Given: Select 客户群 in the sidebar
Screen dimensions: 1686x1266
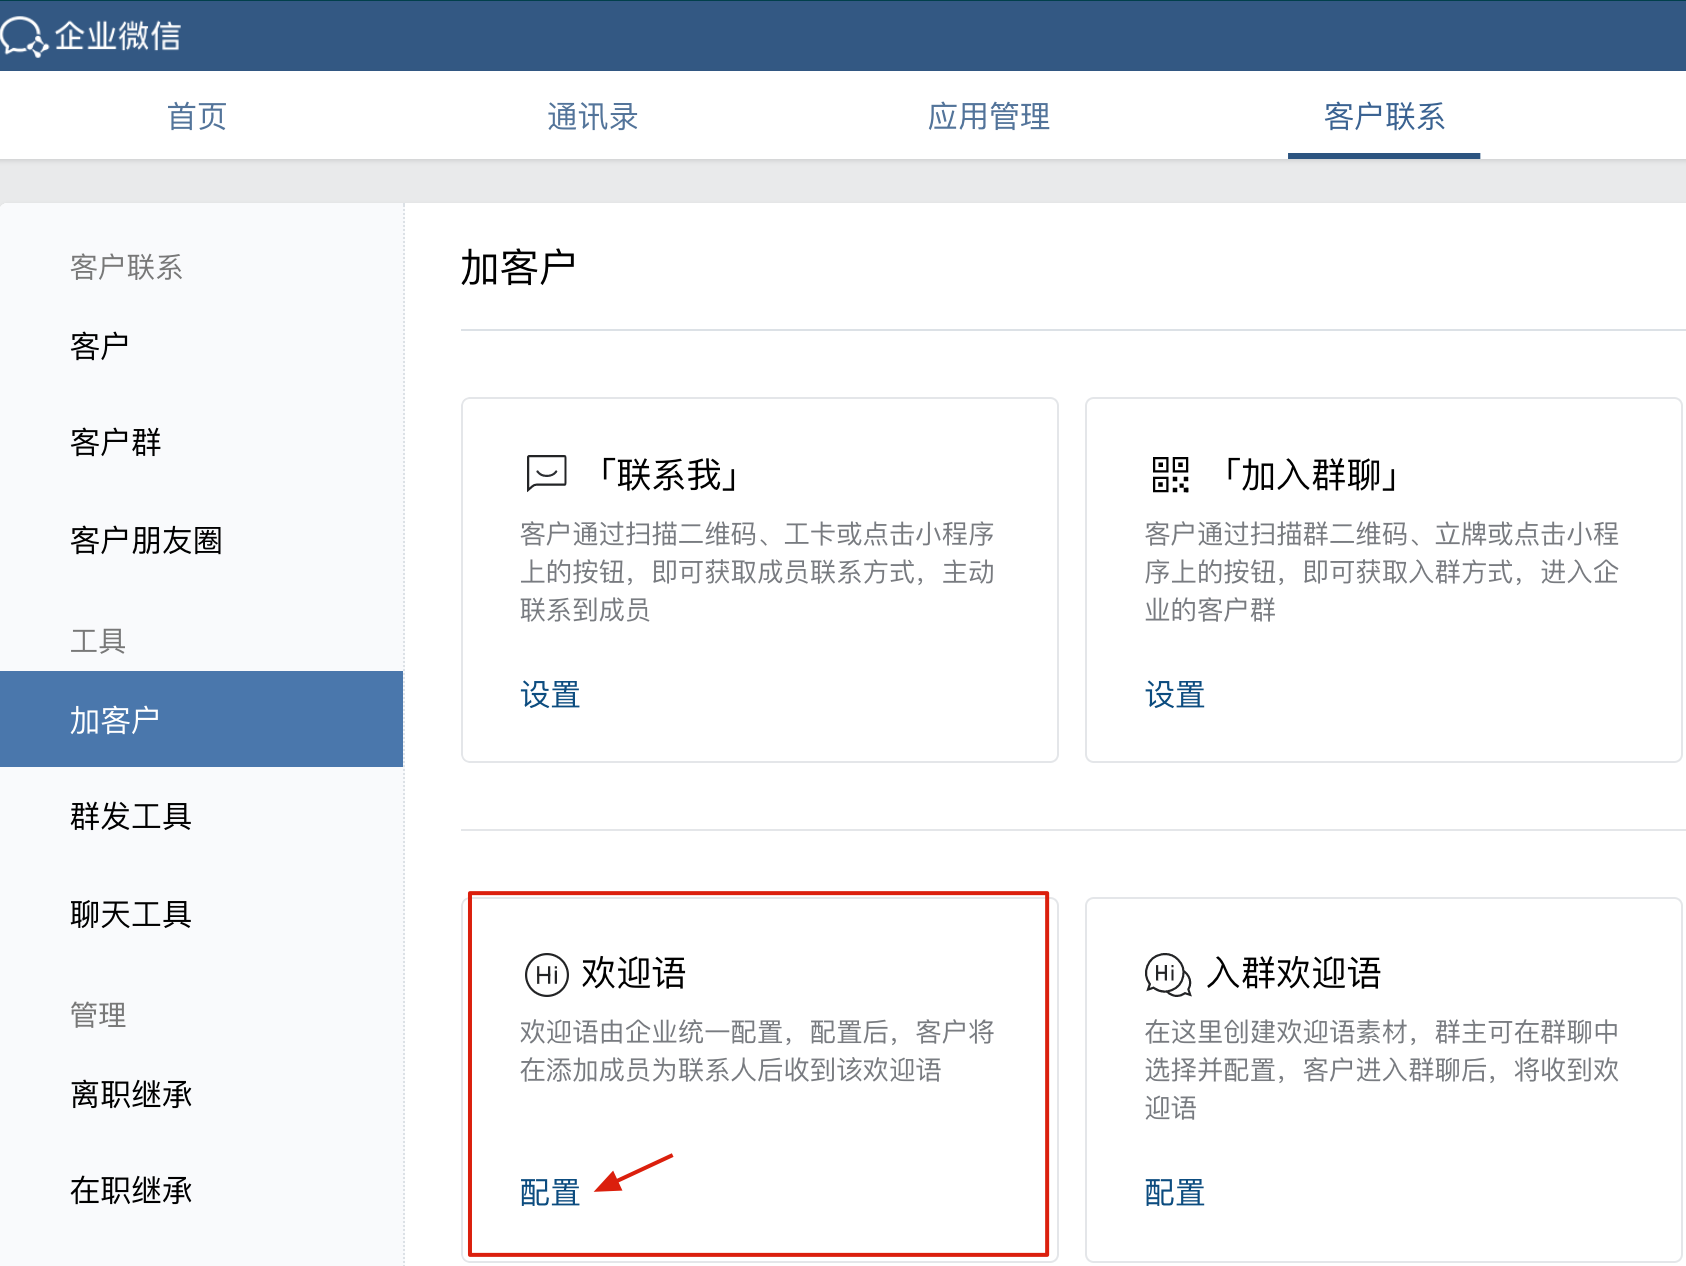Looking at the screenshot, I should coord(116,442).
